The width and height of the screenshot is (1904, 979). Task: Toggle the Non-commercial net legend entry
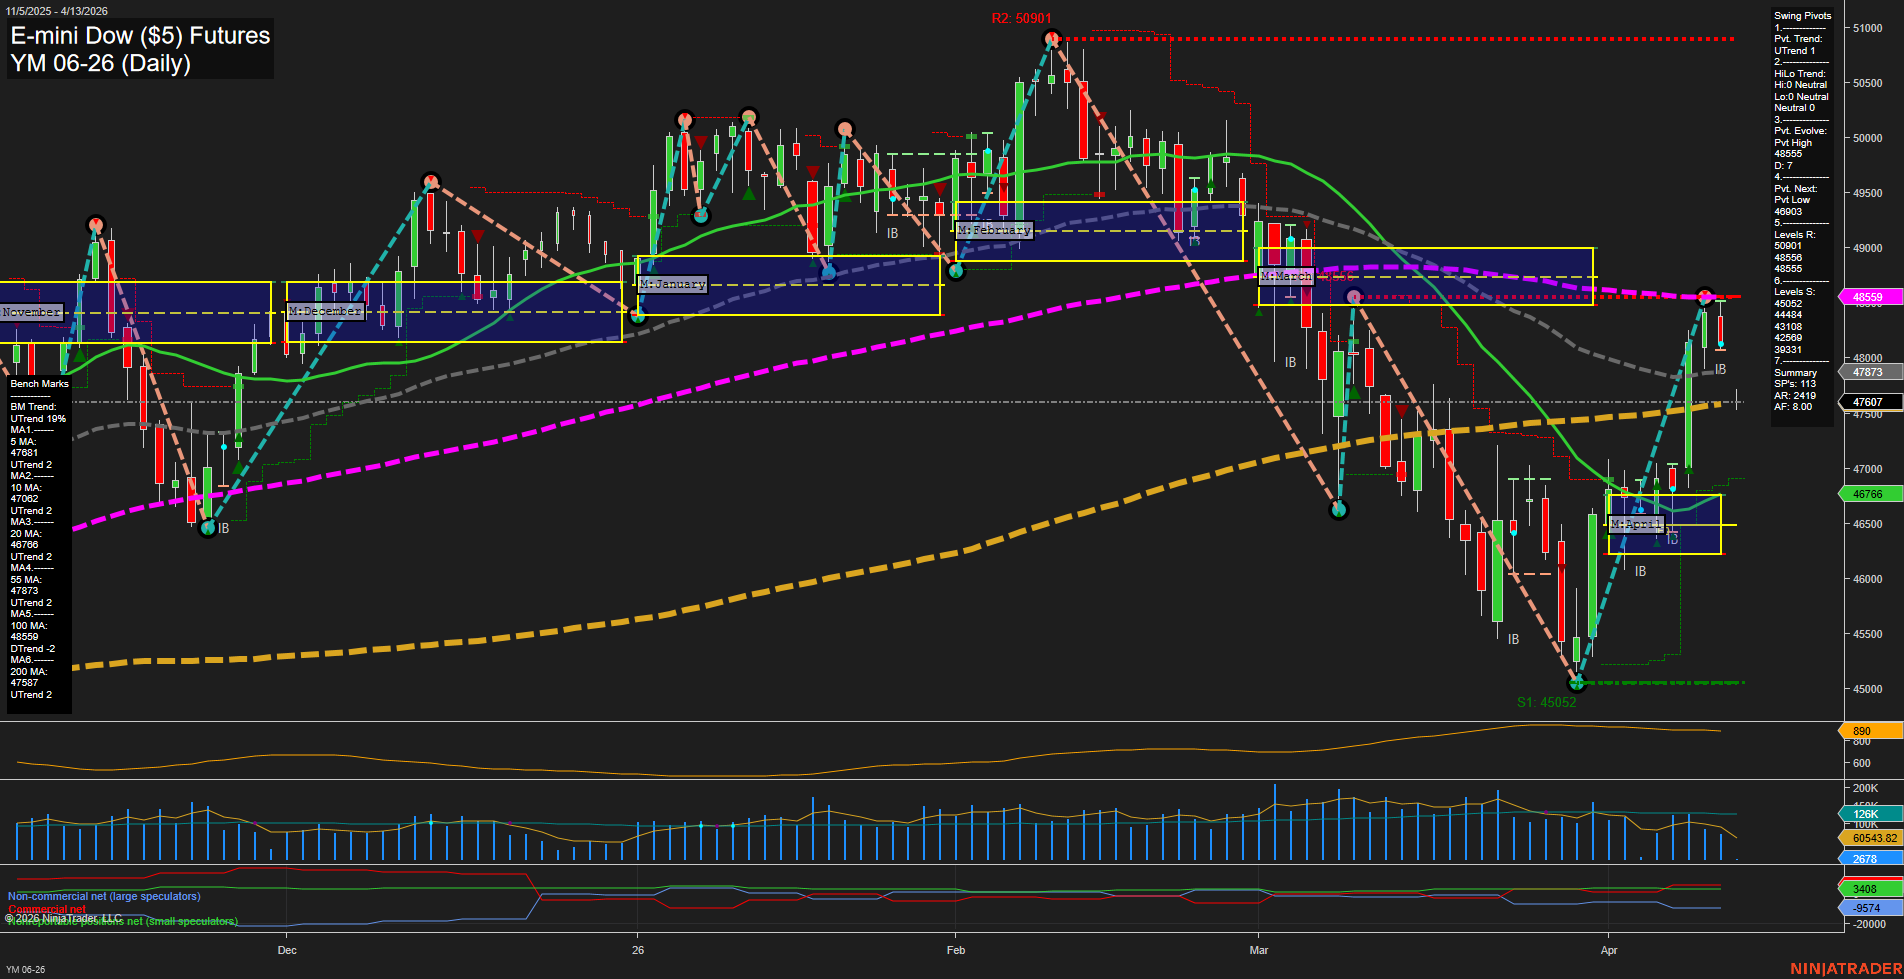pyautogui.click(x=104, y=896)
